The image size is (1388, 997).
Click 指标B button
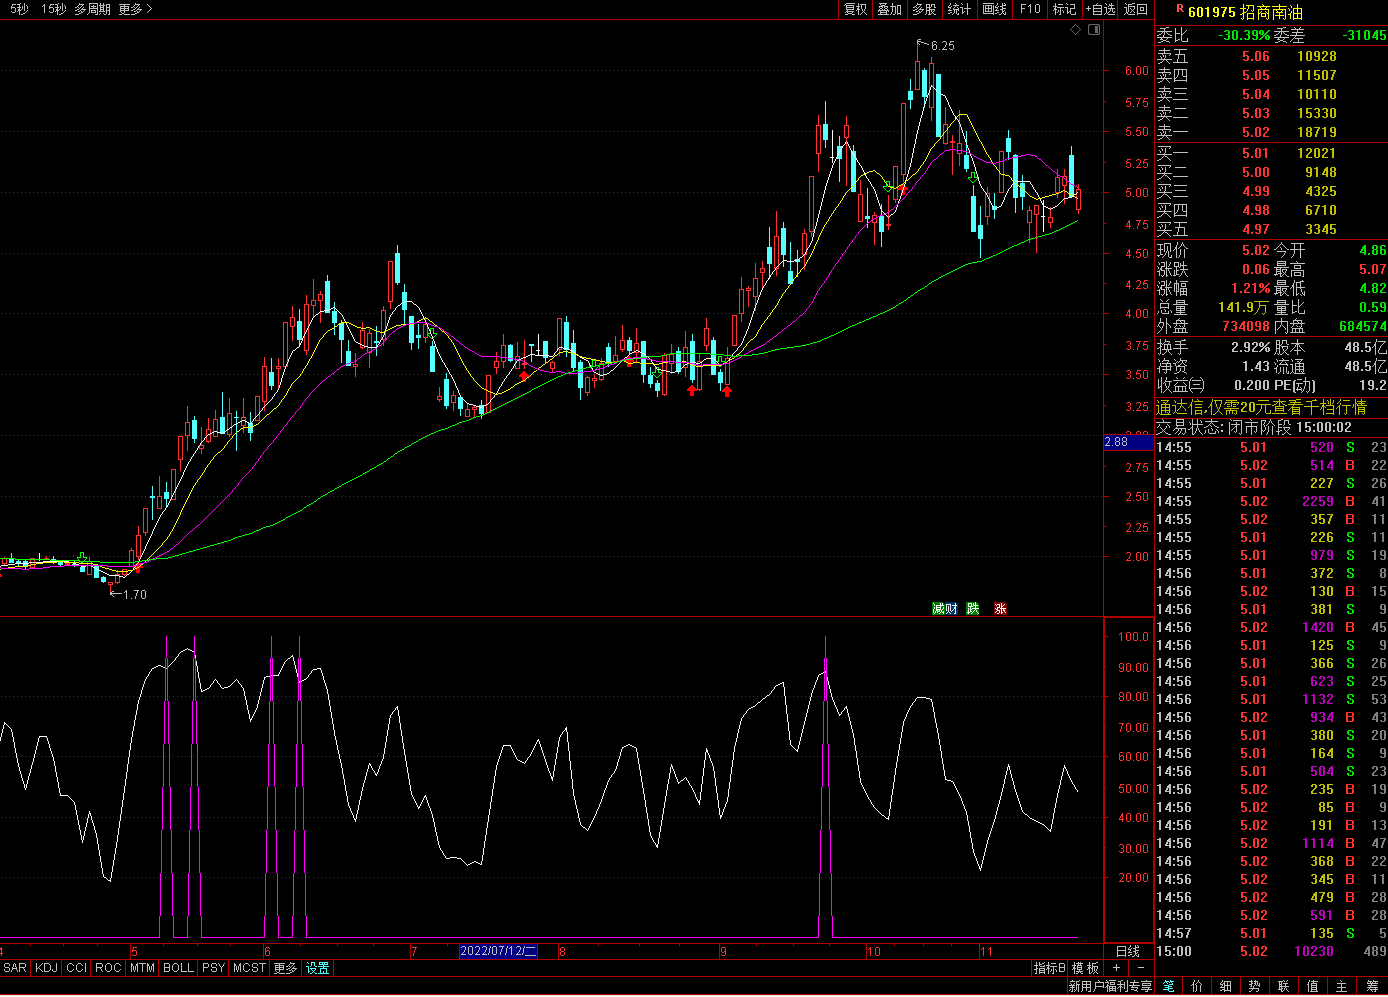point(1049,968)
